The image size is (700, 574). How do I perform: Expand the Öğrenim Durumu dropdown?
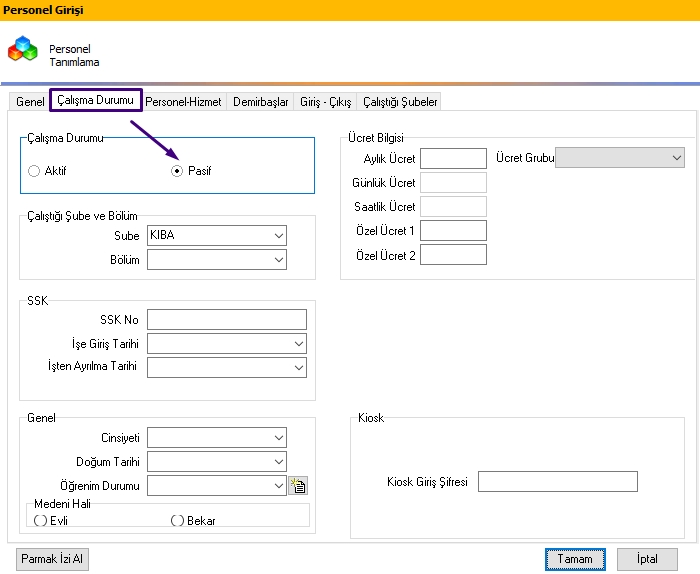[x=217, y=486]
